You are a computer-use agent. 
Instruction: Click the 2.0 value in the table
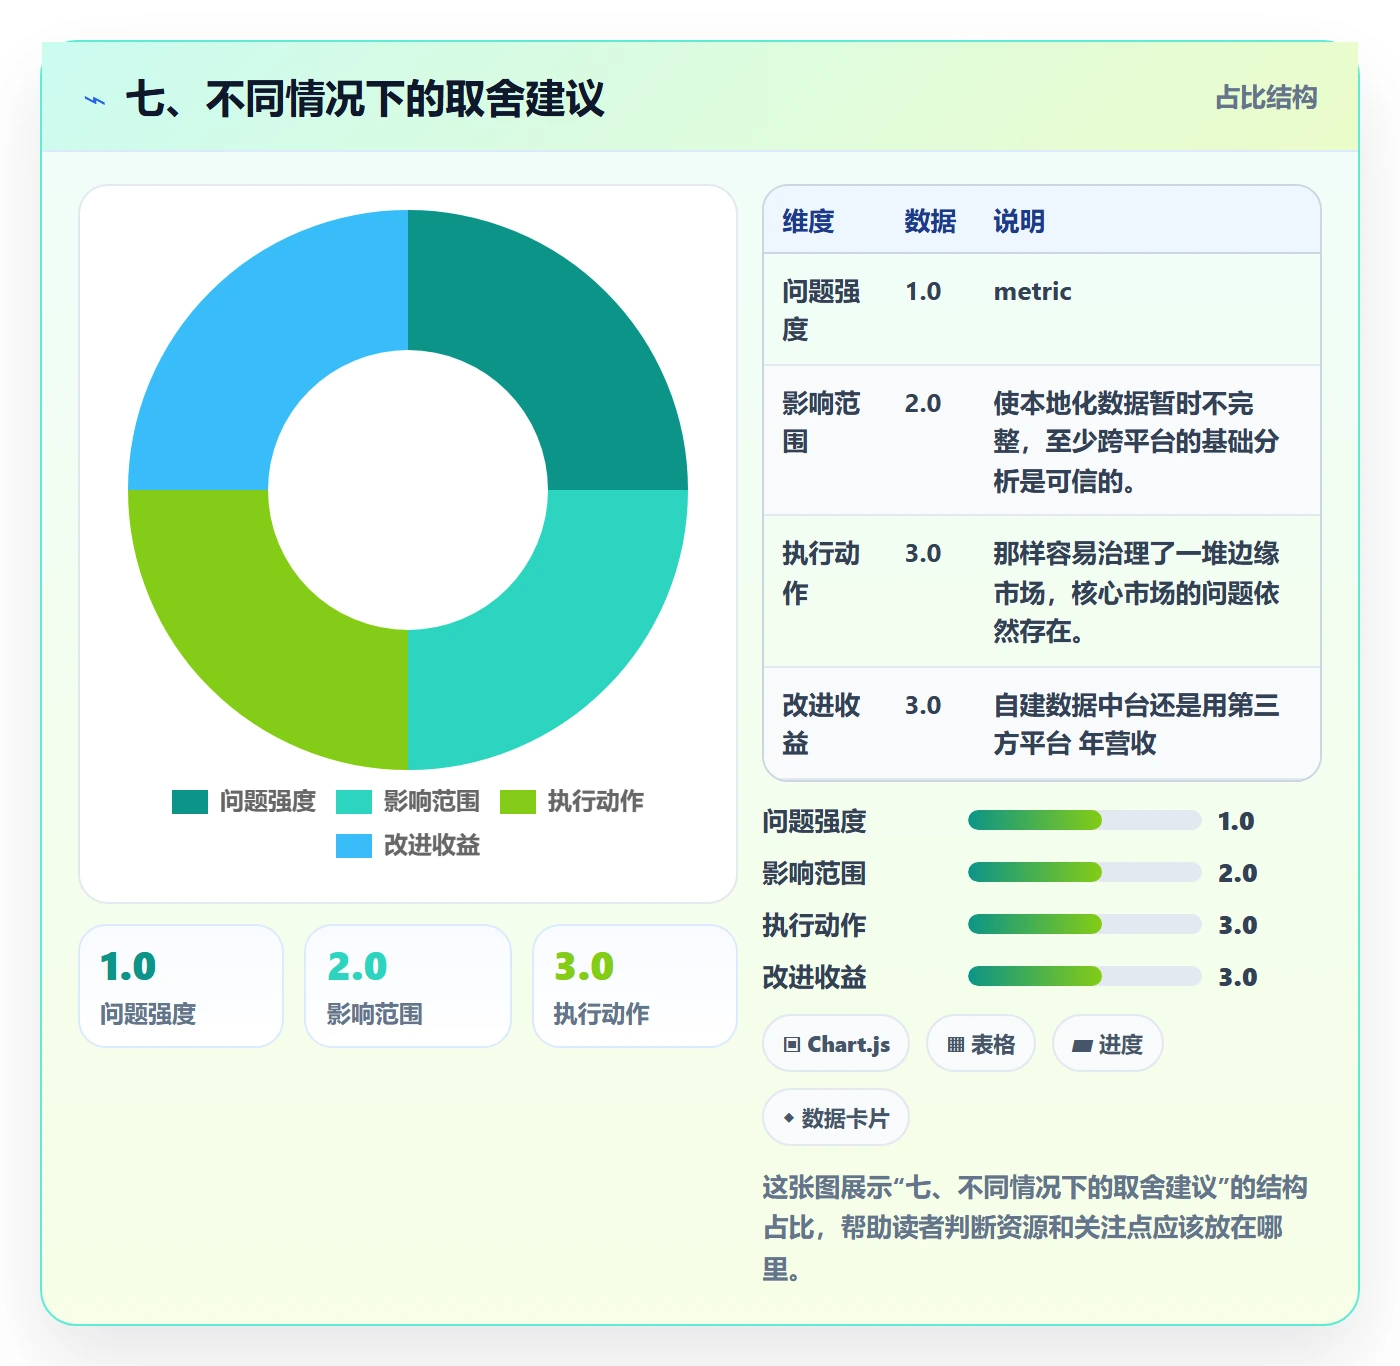923,404
